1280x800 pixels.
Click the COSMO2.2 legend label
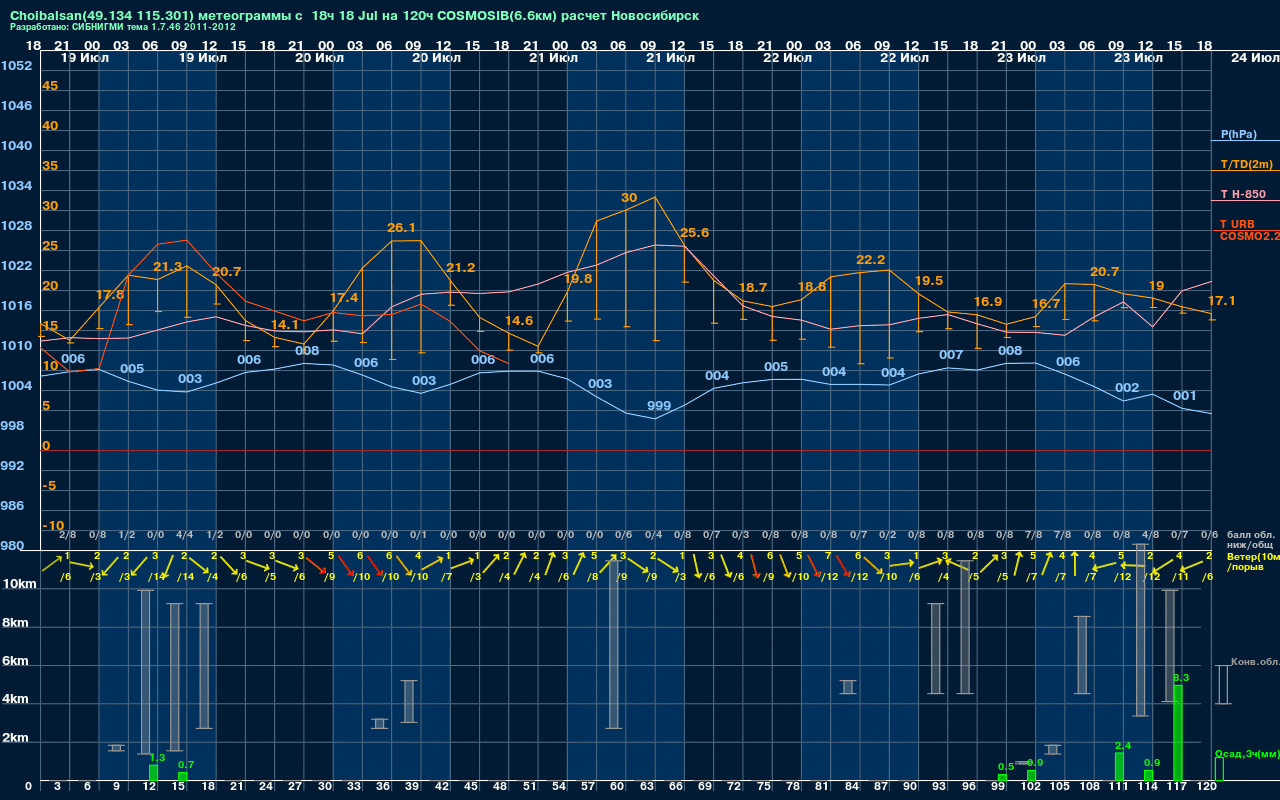pyautogui.click(x=1249, y=235)
